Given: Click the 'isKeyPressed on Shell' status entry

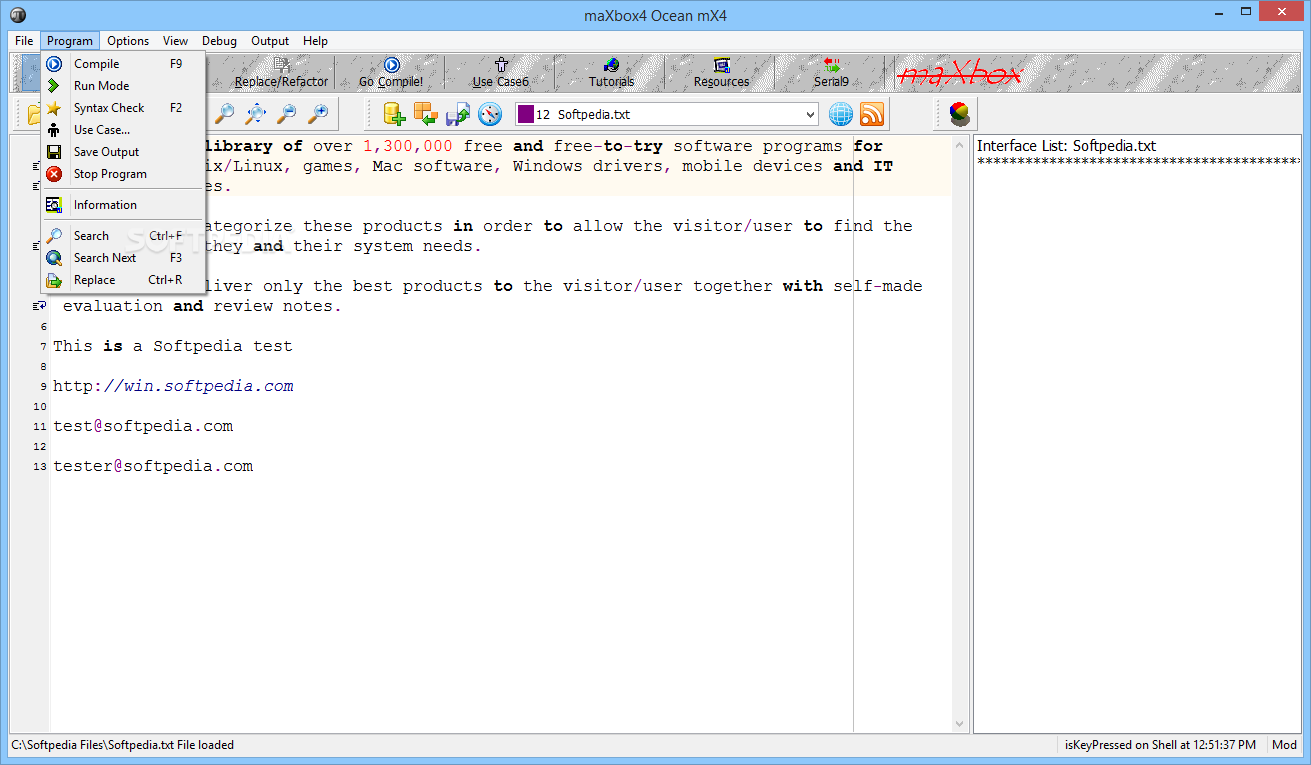Looking at the screenshot, I should (x=1160, y=745).
